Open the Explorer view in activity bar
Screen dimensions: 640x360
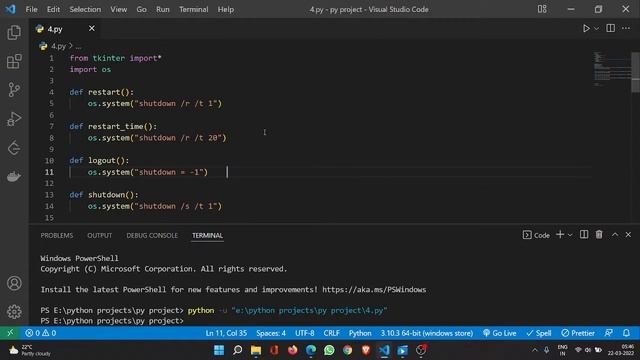point(14,32)
